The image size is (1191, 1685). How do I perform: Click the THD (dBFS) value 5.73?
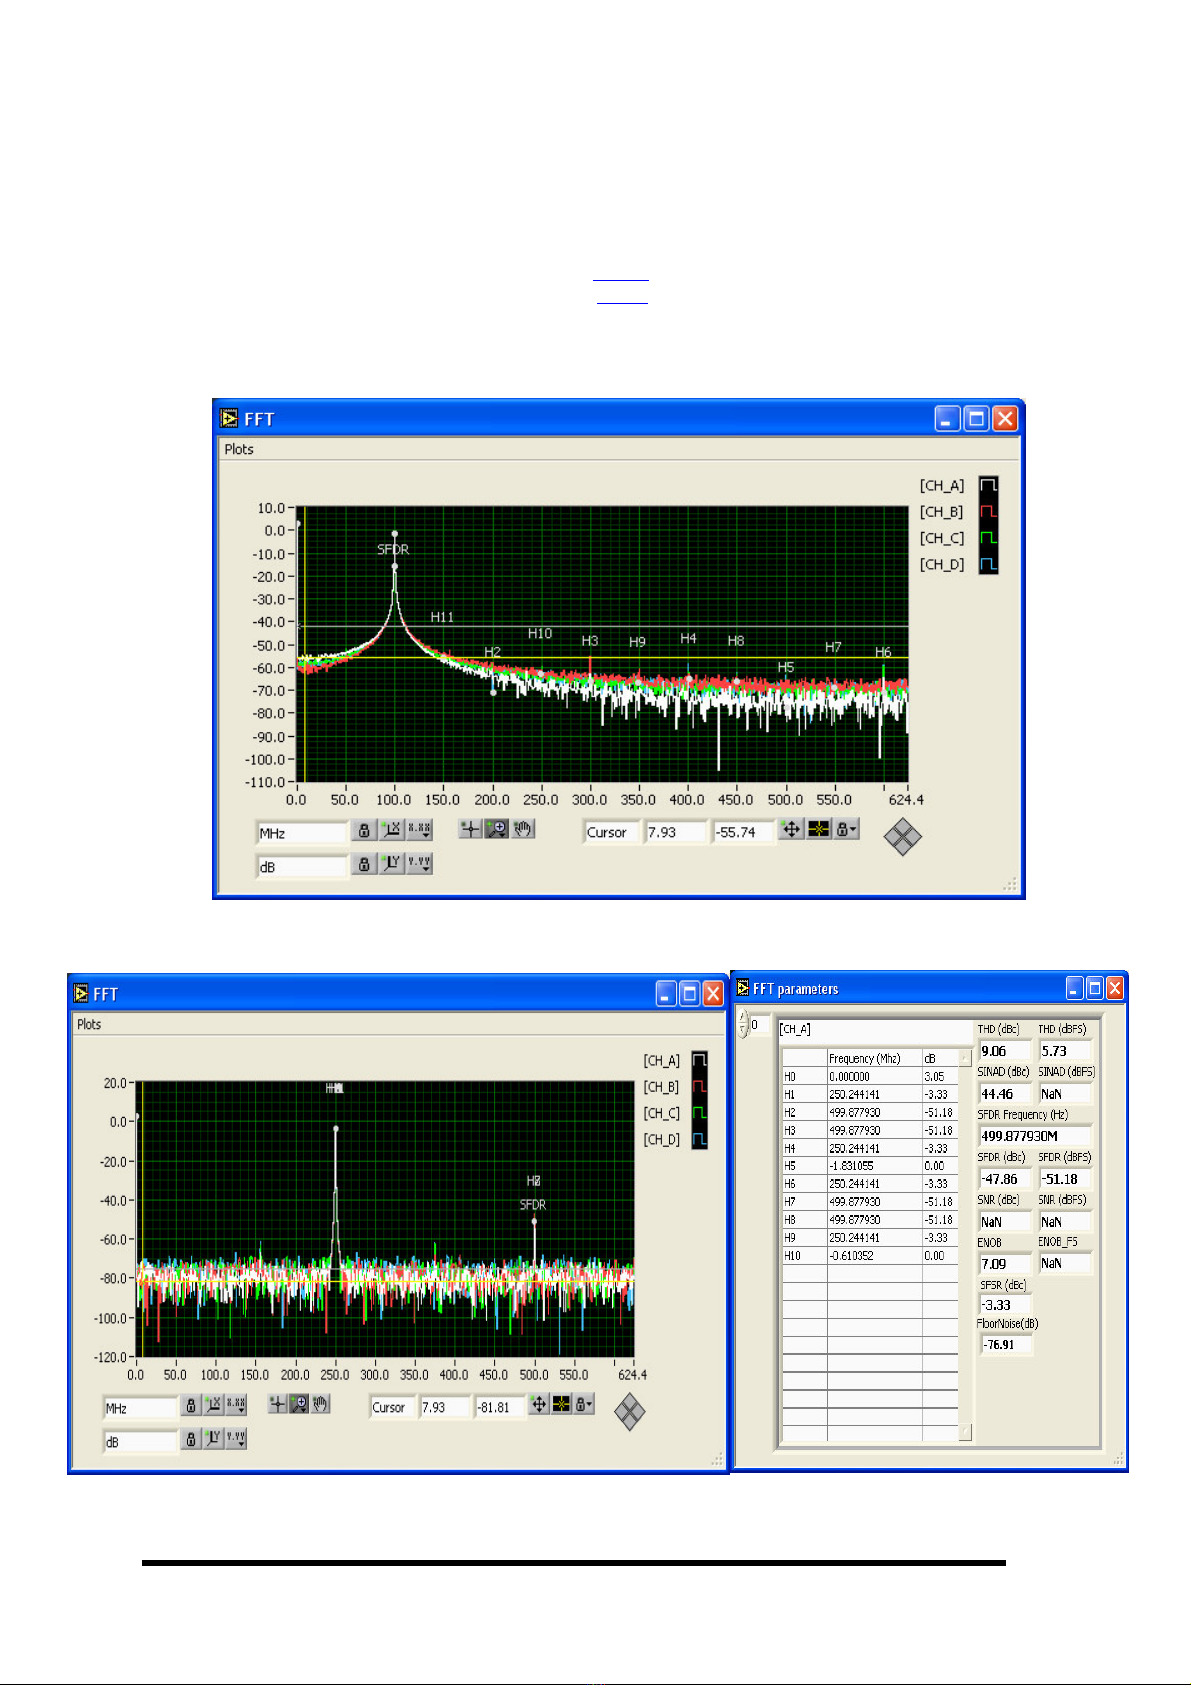click(1065, 1051)
